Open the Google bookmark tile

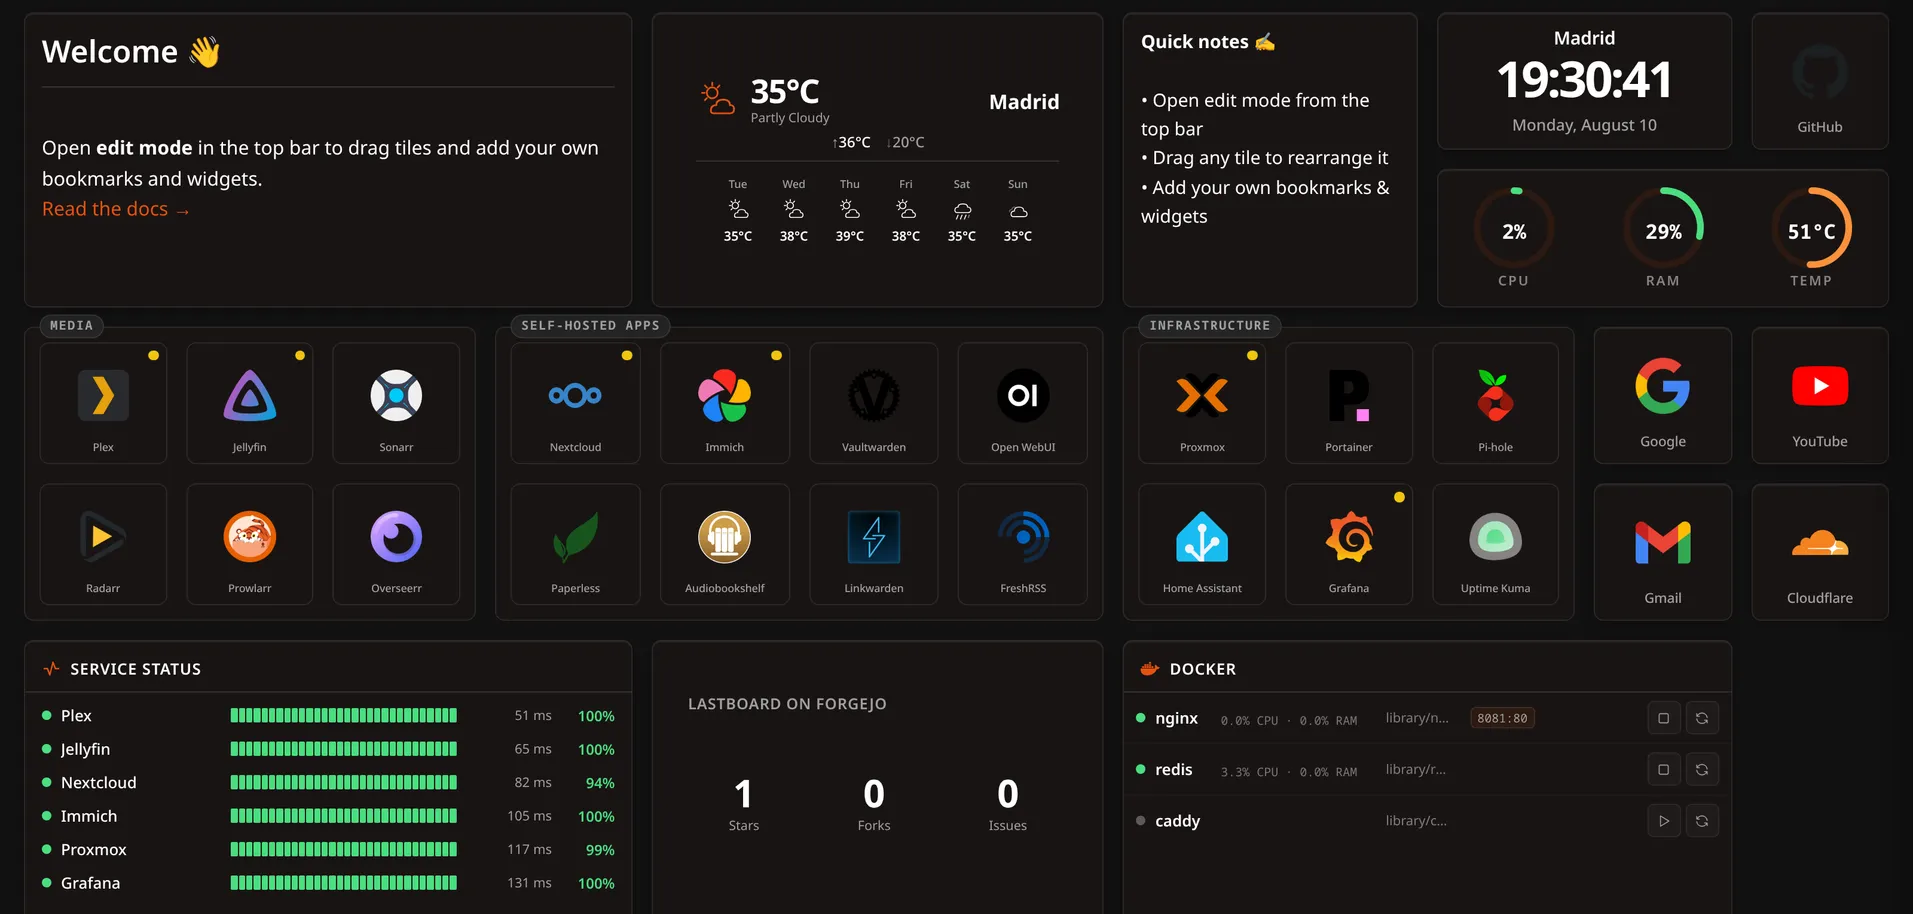point(1663,396)
